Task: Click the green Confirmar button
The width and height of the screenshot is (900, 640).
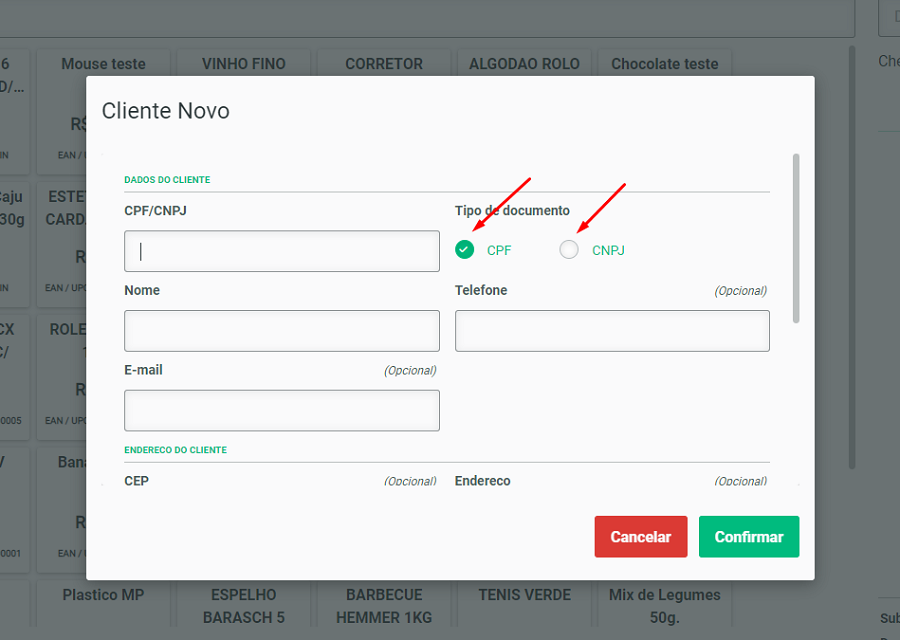Action: click(x=748, y=537)
